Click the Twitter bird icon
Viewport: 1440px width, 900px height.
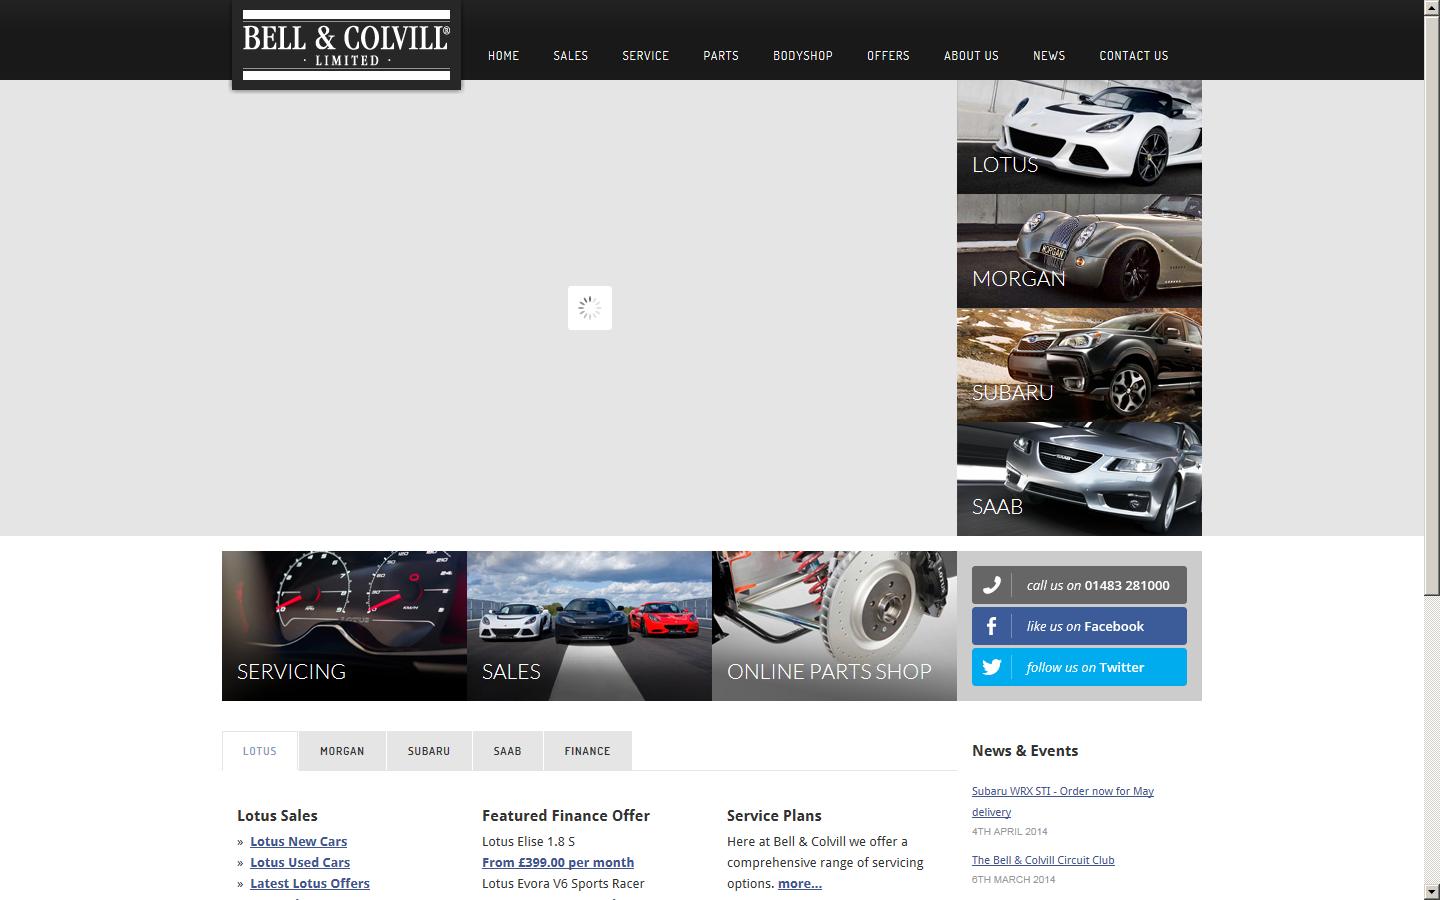click(x=991, y=668)
